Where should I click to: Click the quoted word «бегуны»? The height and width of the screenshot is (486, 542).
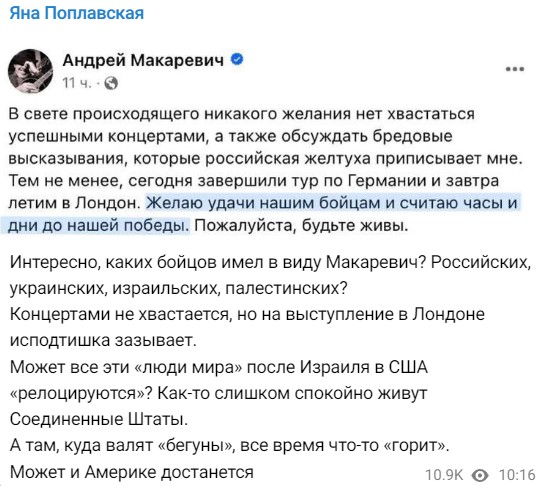point(195,446)
